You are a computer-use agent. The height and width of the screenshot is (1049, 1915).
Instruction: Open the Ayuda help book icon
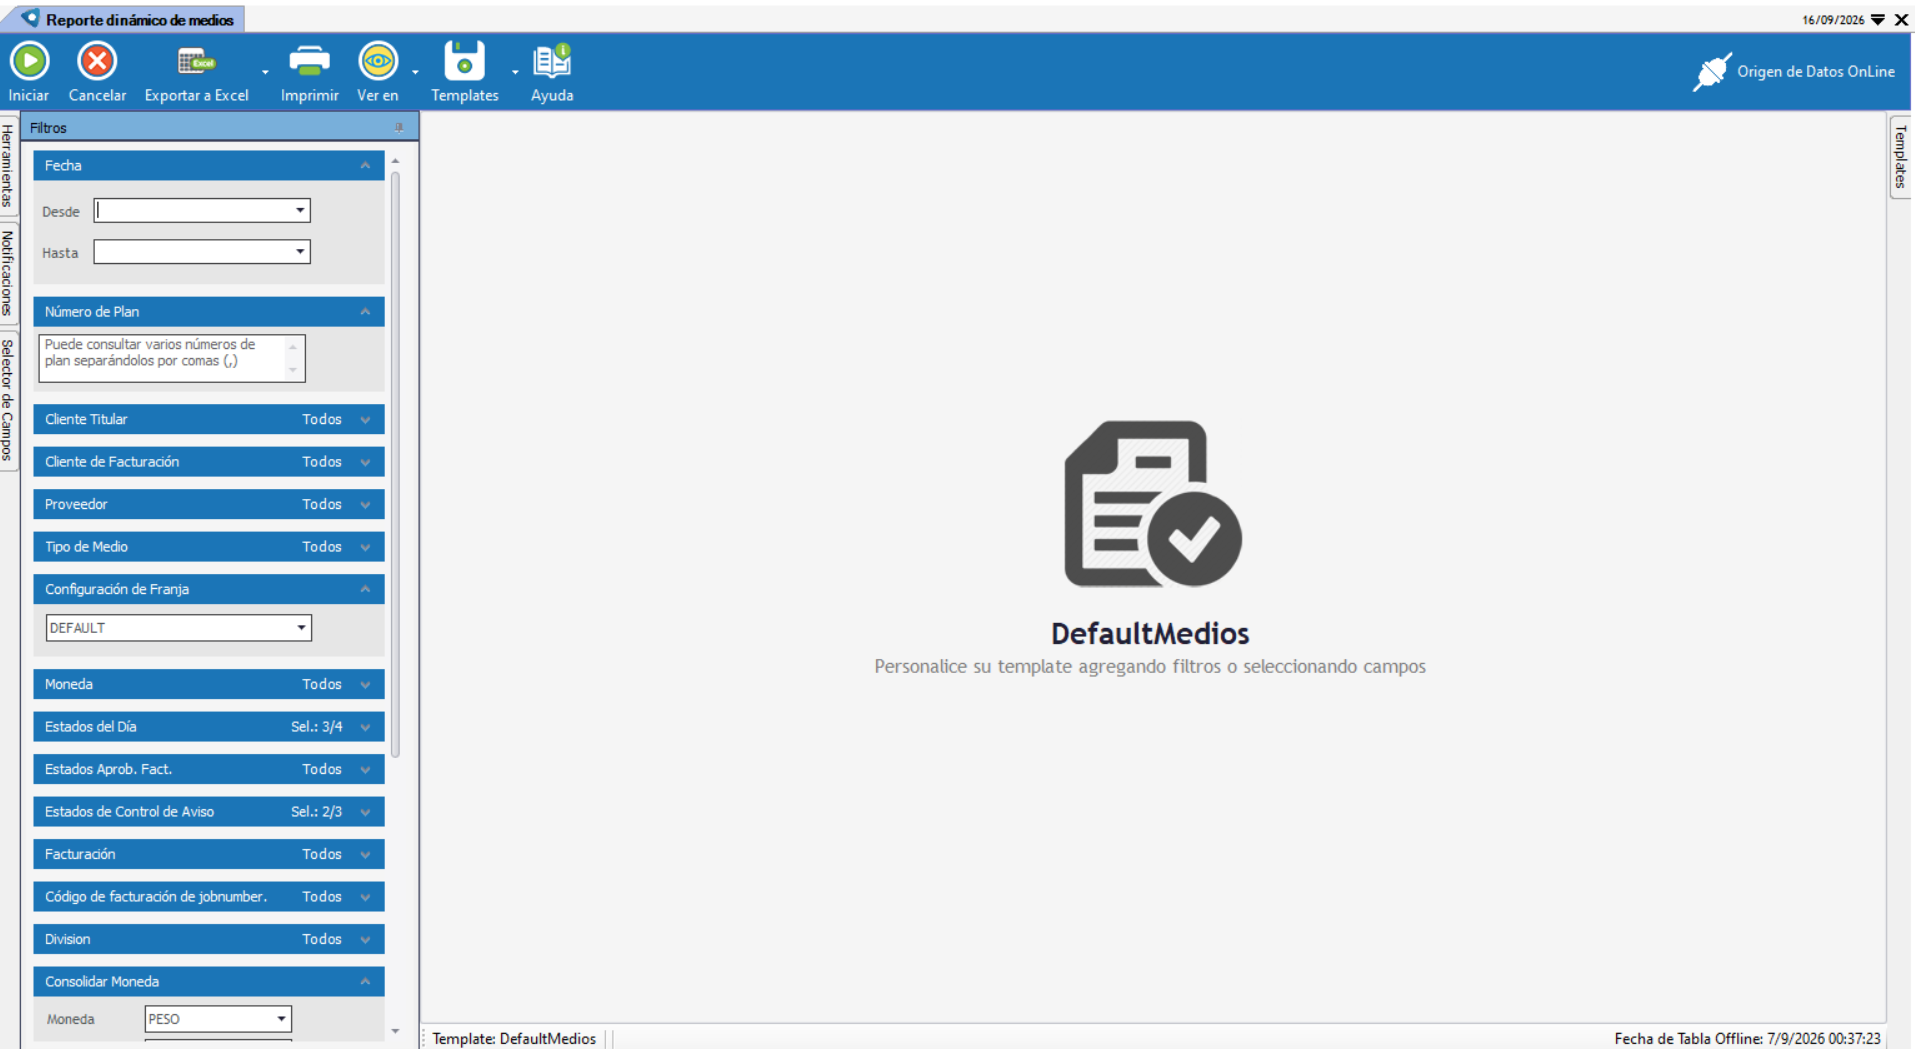[x=551, y=62]
